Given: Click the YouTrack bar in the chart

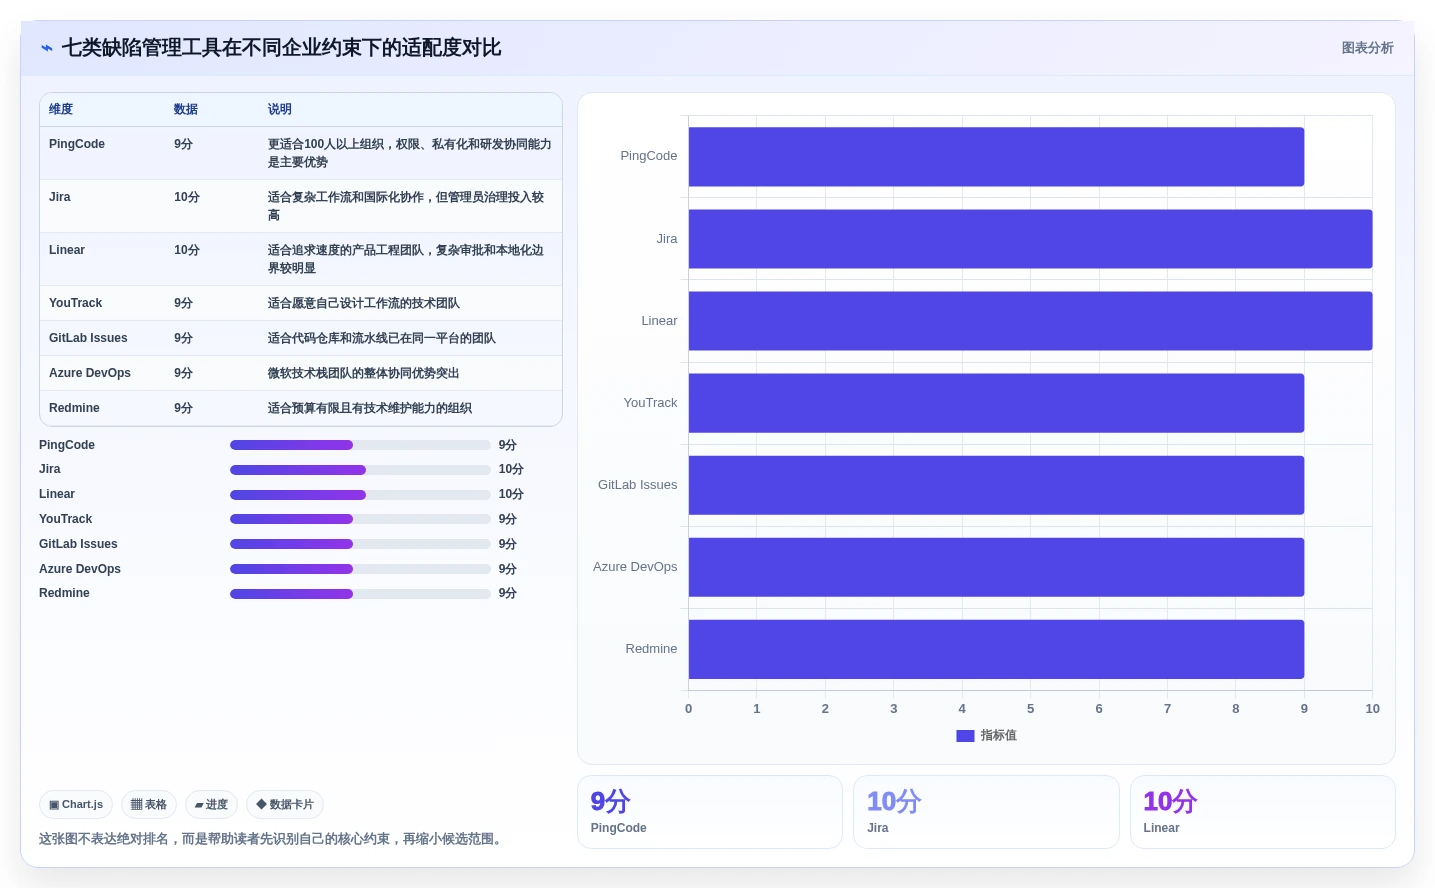Looking at the screenshot, I should 996,403.
